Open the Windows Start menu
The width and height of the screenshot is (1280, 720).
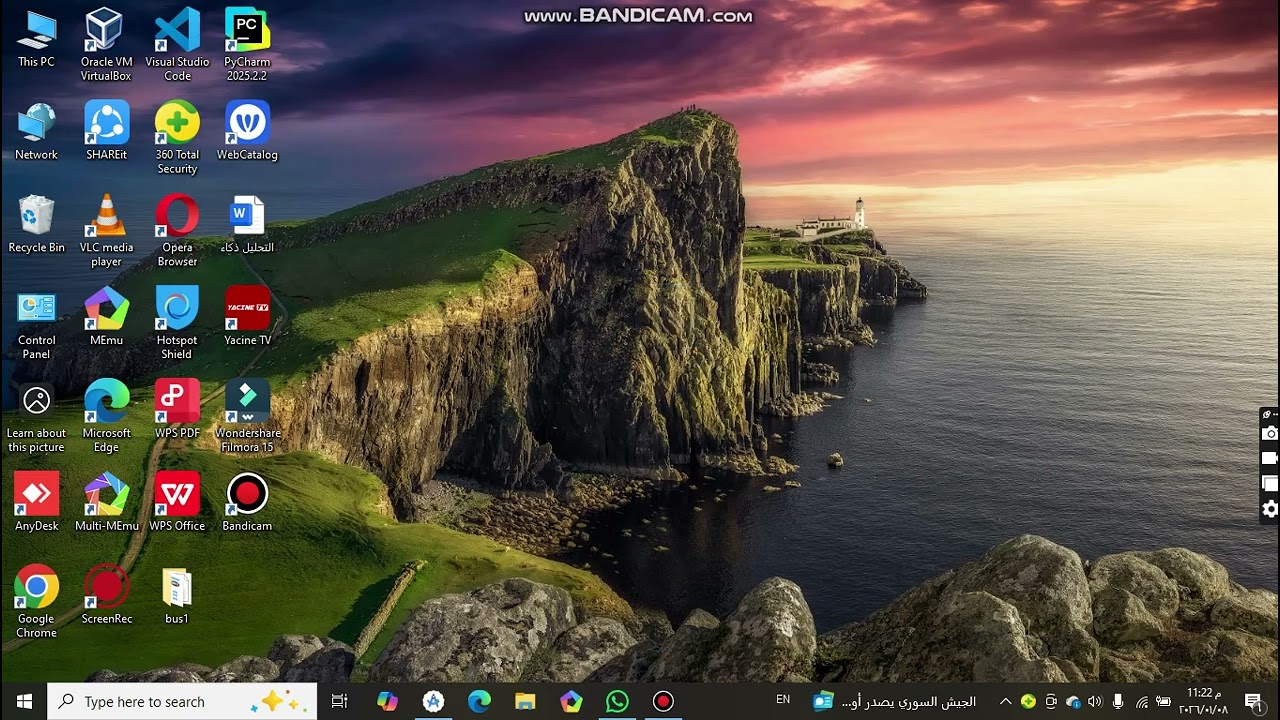coord(24,701)
